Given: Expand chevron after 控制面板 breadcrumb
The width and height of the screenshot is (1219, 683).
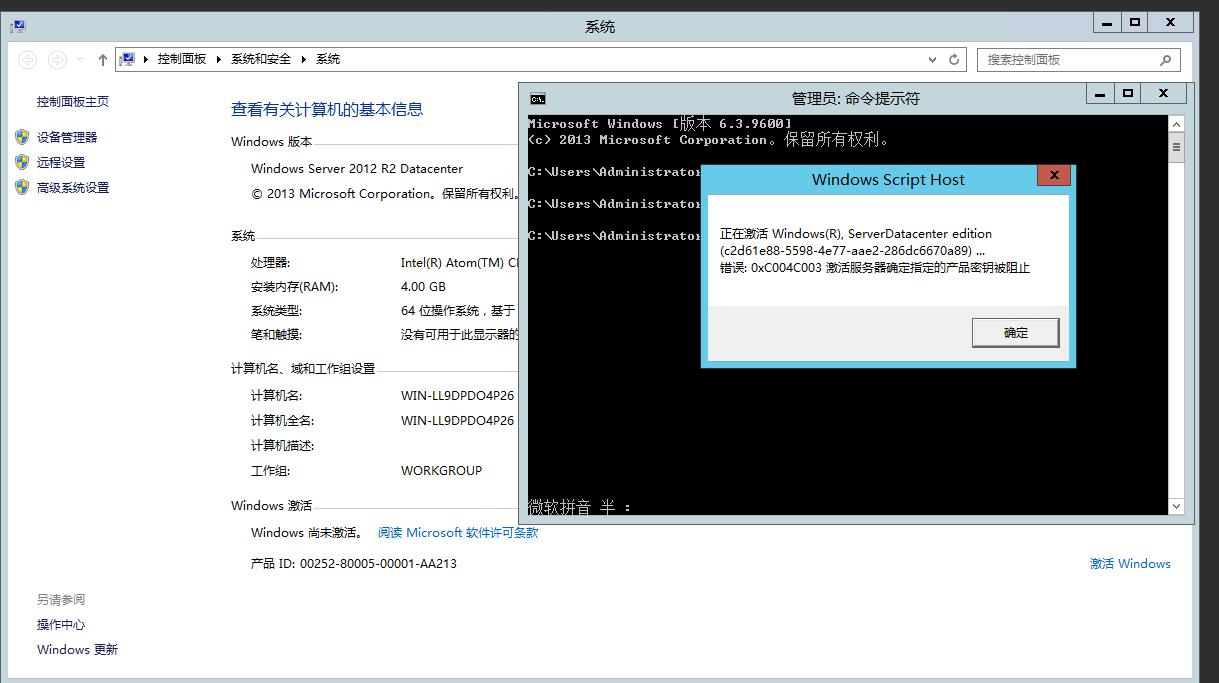Looking at the screenshot, I should 219,59.
